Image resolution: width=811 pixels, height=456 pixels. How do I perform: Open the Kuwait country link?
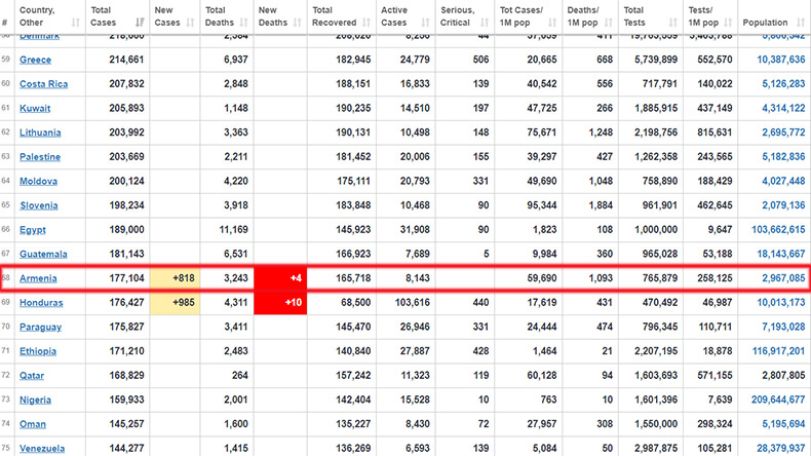coord(35,109)
